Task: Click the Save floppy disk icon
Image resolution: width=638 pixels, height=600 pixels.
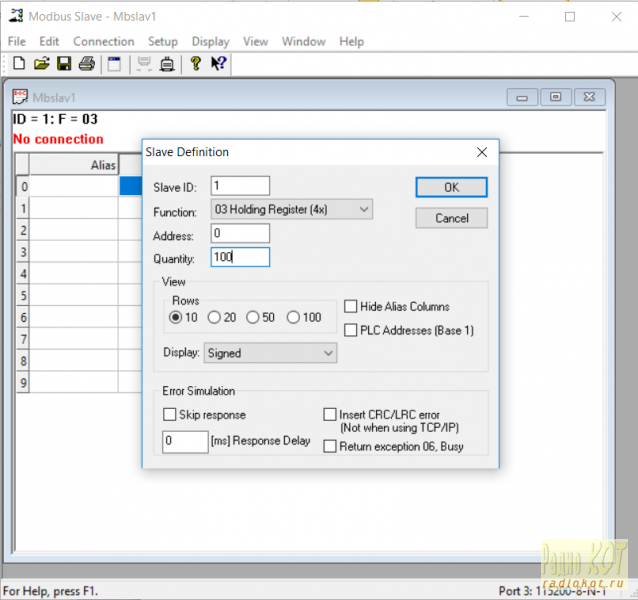Action: [64, 64]
